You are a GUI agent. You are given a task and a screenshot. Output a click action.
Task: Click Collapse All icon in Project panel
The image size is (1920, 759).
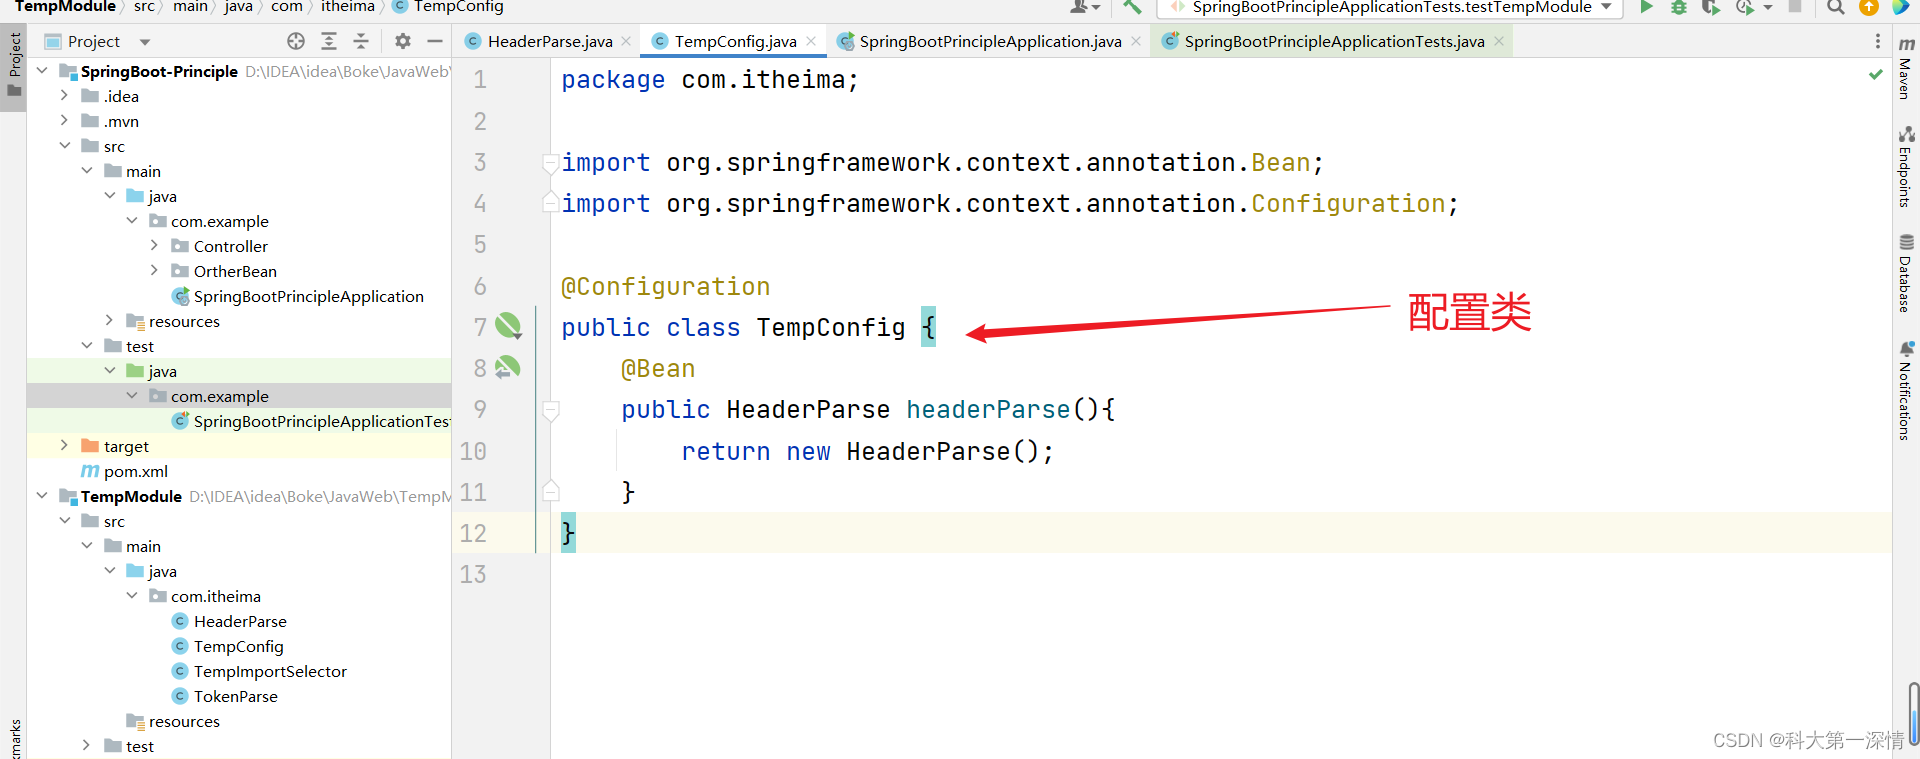click(x=361, y=41)
